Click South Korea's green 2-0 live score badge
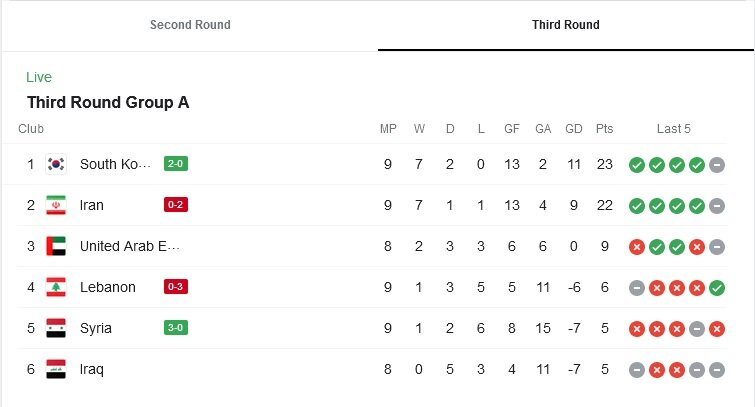Screen dimensions: 755x407 point(176,164)
